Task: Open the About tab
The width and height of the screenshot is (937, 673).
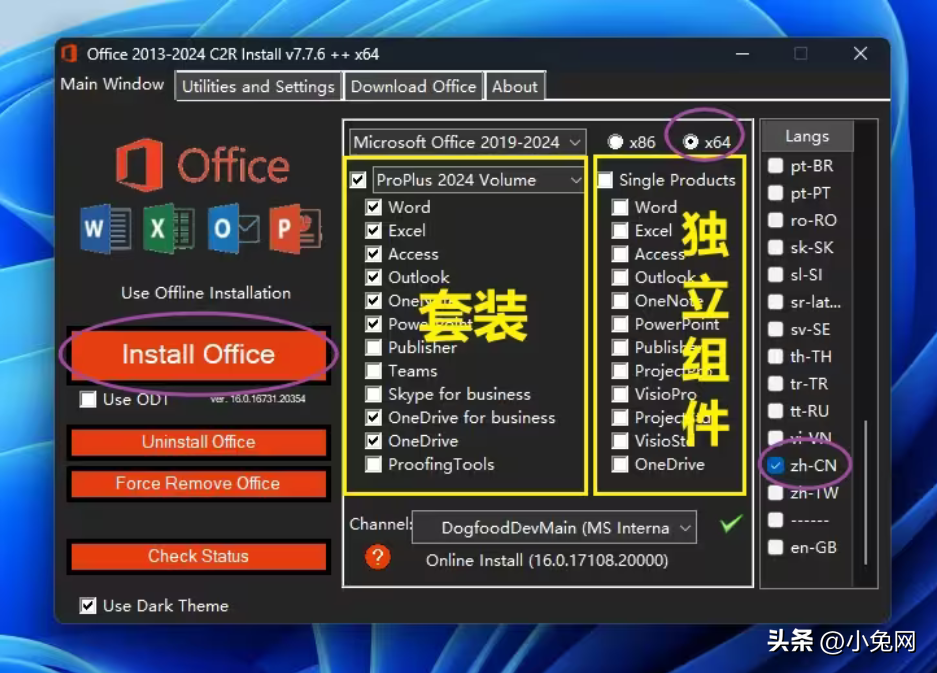Action: (x=515, y=87)
